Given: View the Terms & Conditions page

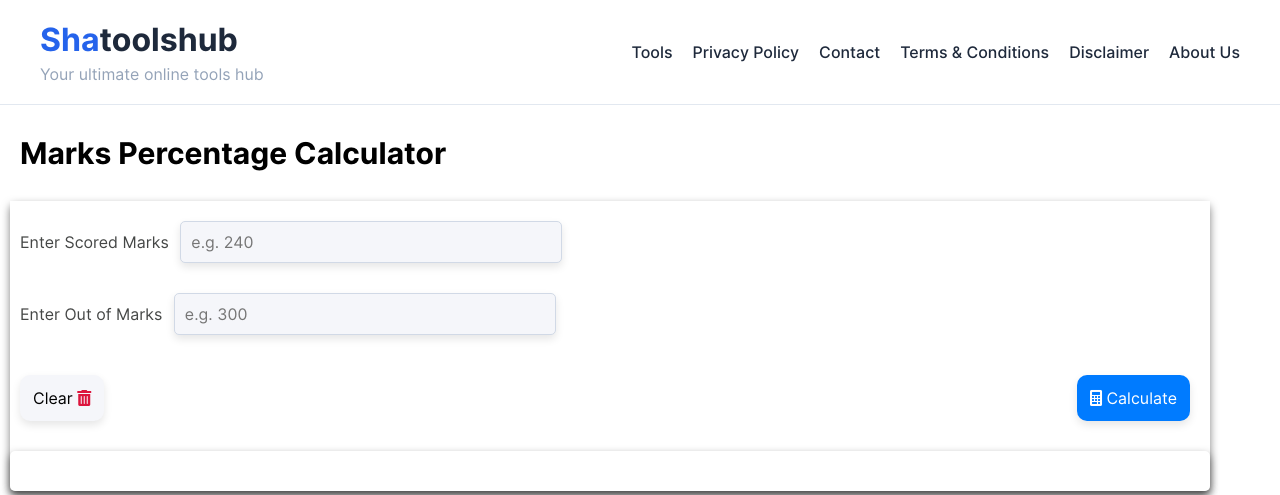Looking at the screenshot, I should (x=974, y=52).
